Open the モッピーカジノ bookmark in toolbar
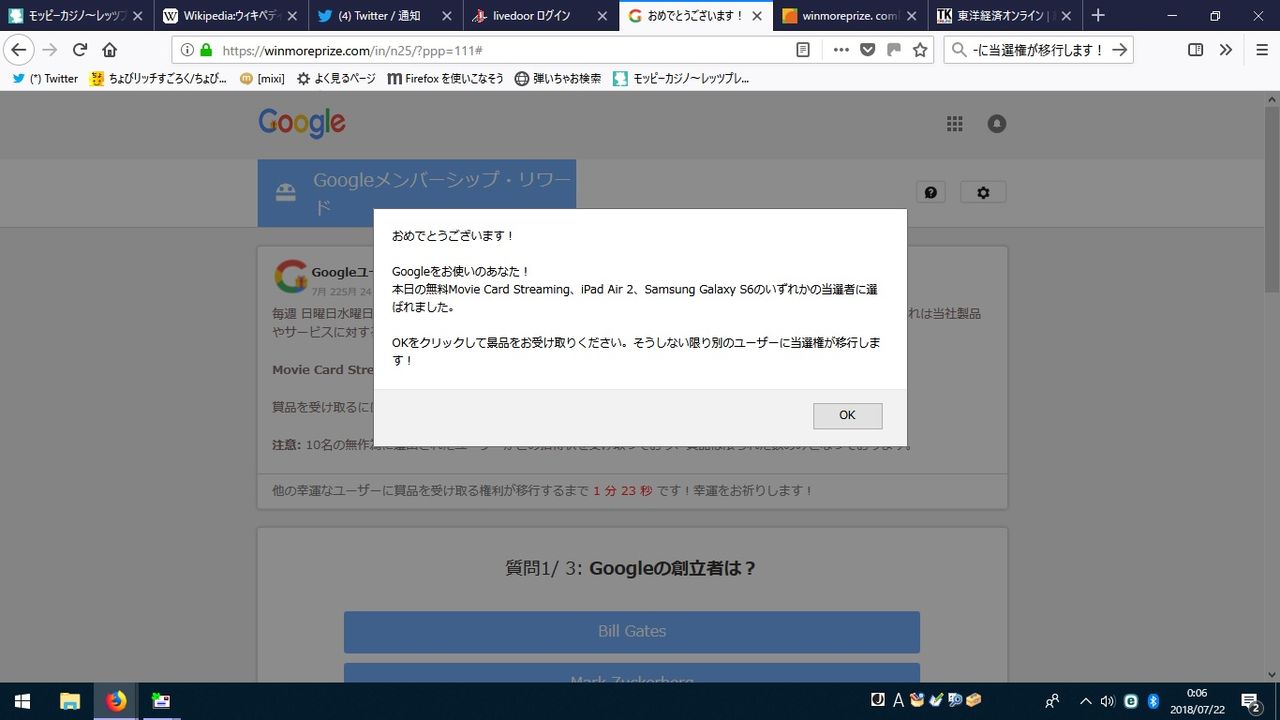The height and width of the screenshot is (720, 1280). tap(681, 78)
